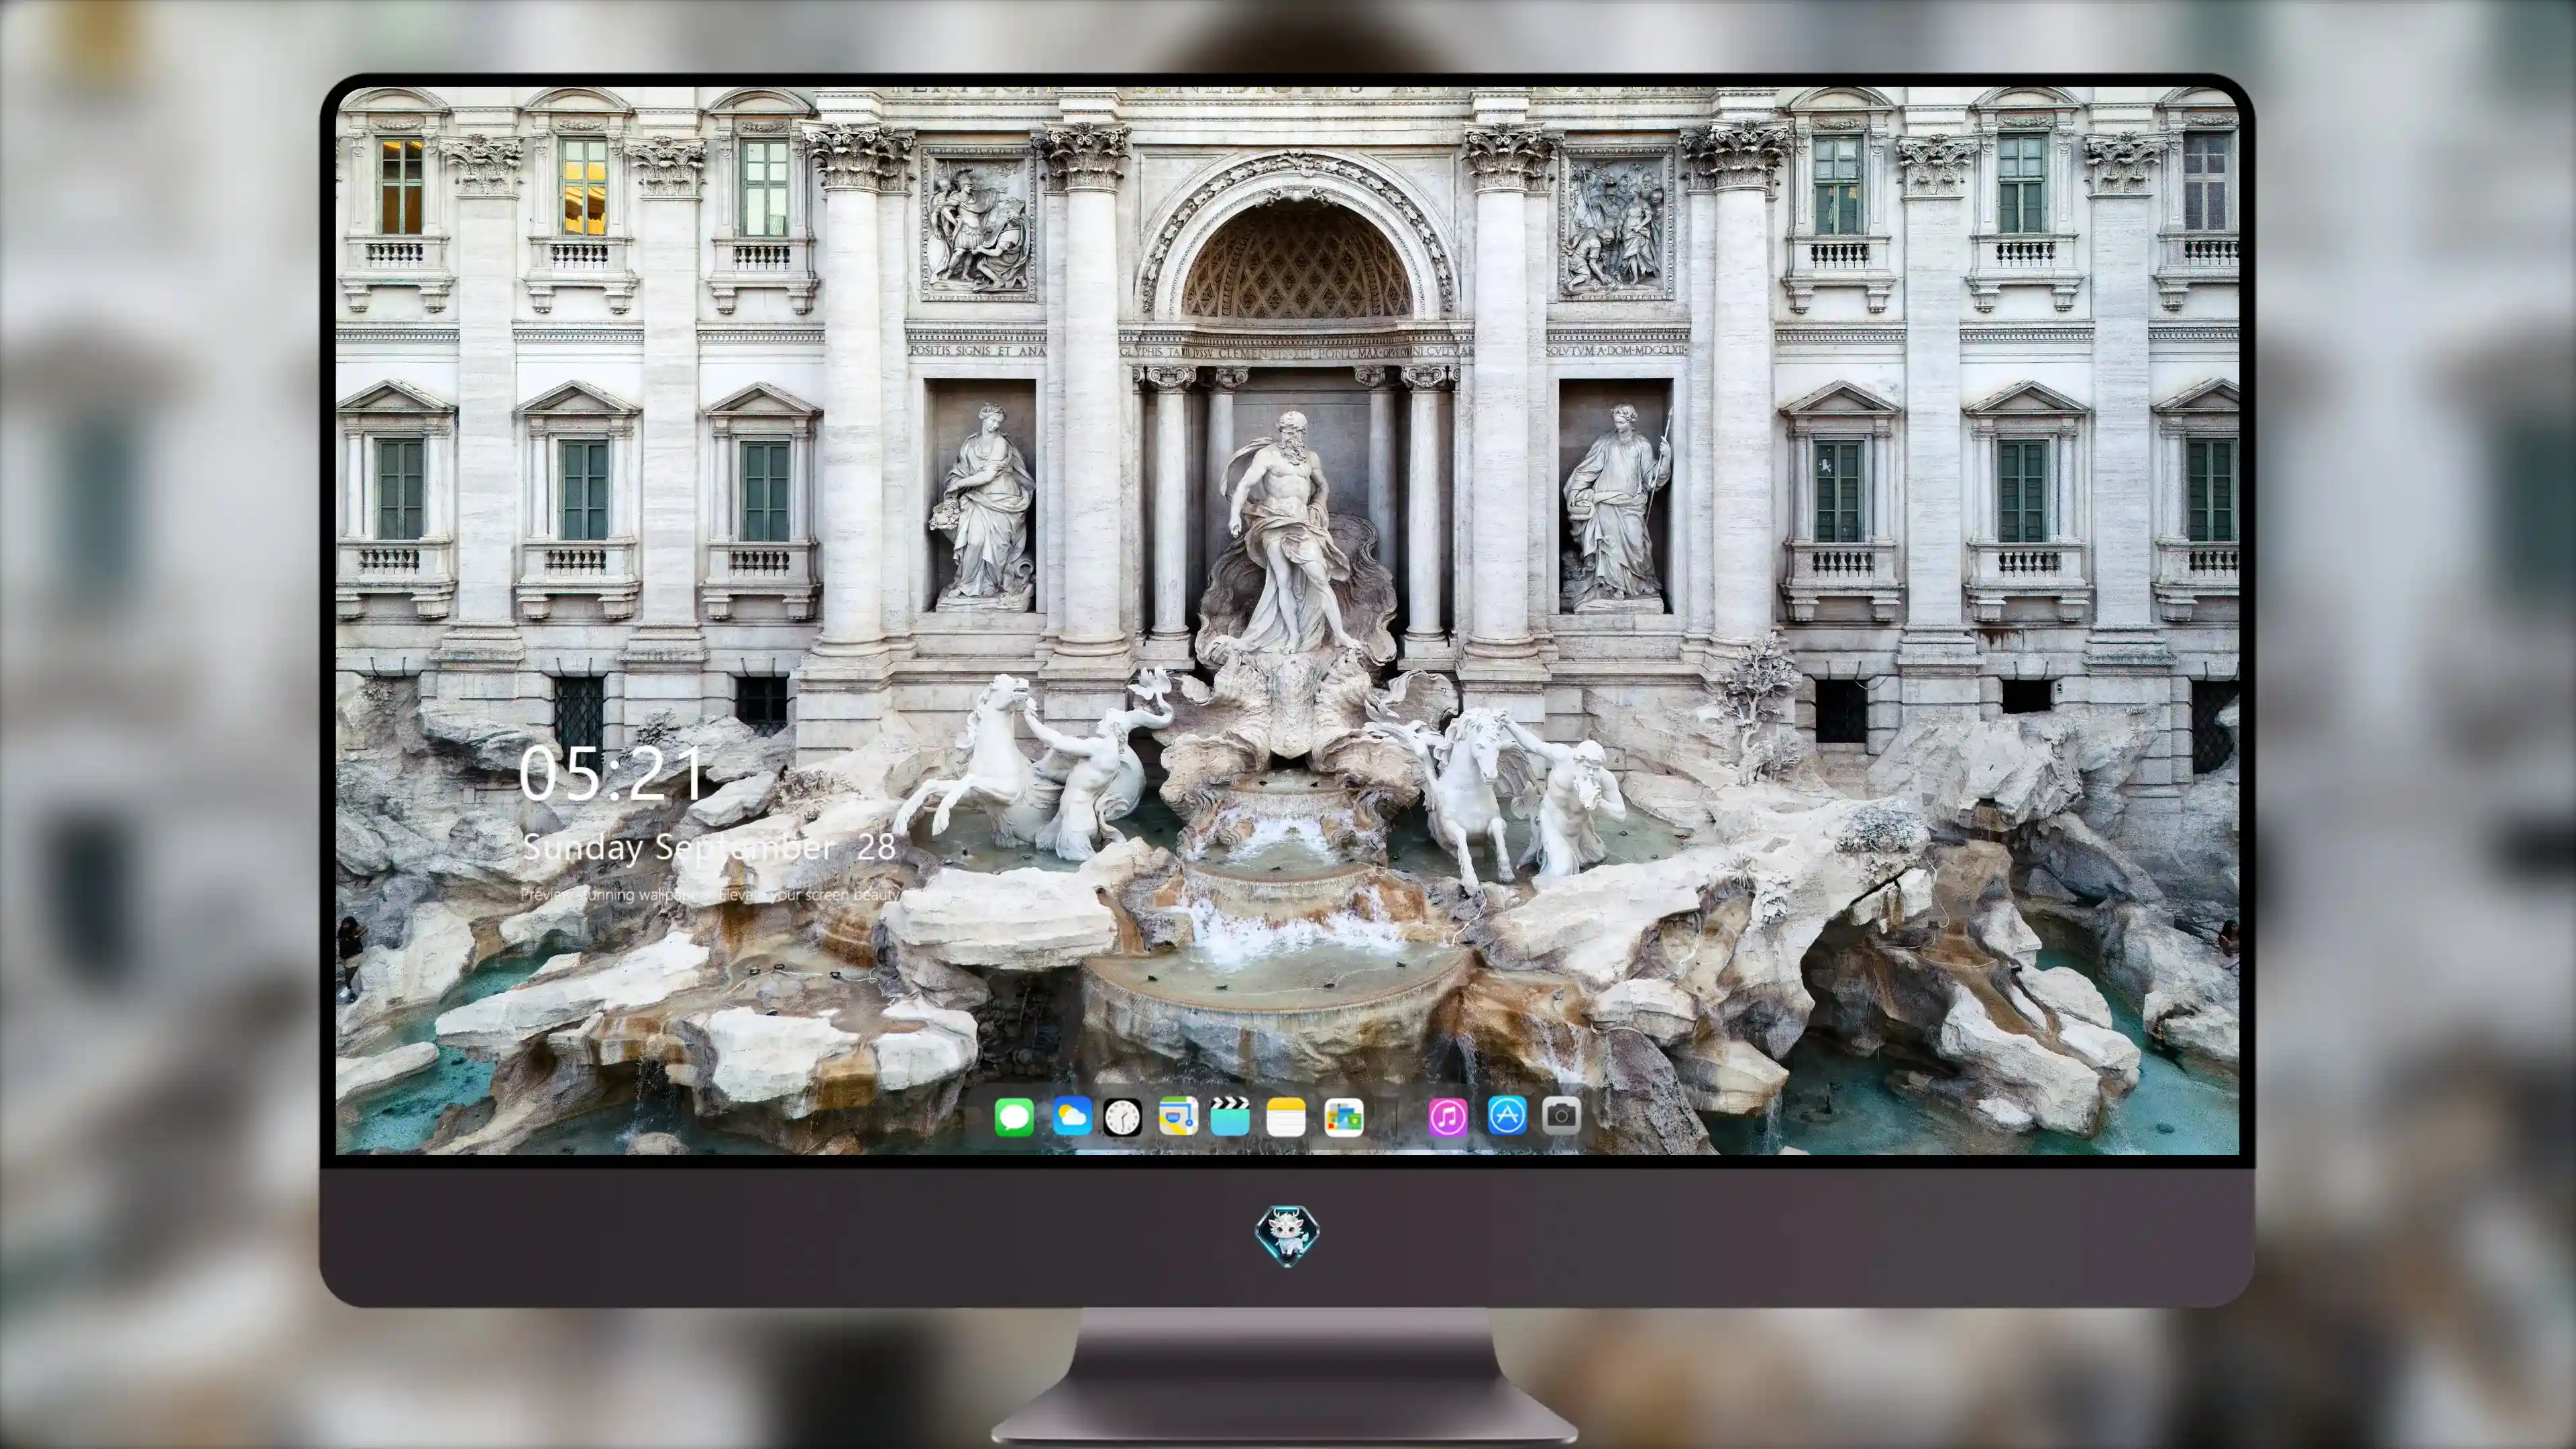Launch the pink iTunes music app
Screen dimensions: 2576x1449
[1448, 1117]
